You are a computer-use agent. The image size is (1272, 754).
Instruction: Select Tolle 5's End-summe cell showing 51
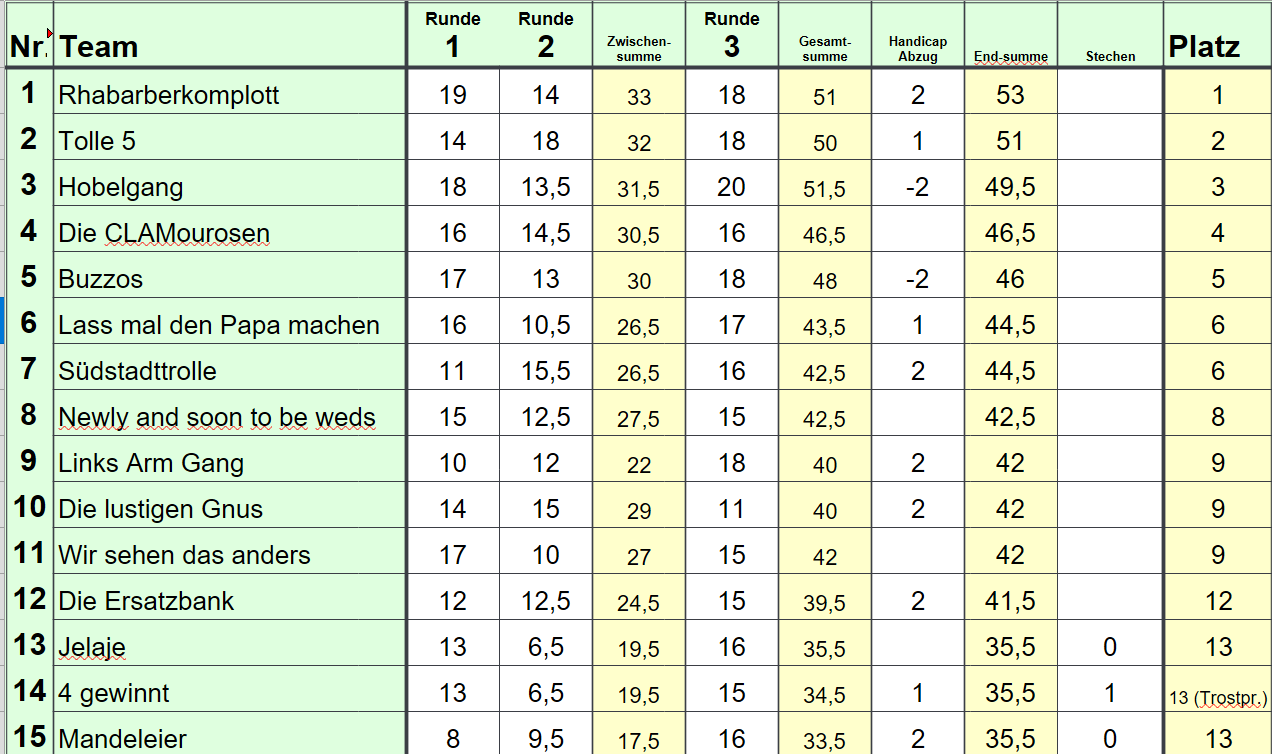1010,141
